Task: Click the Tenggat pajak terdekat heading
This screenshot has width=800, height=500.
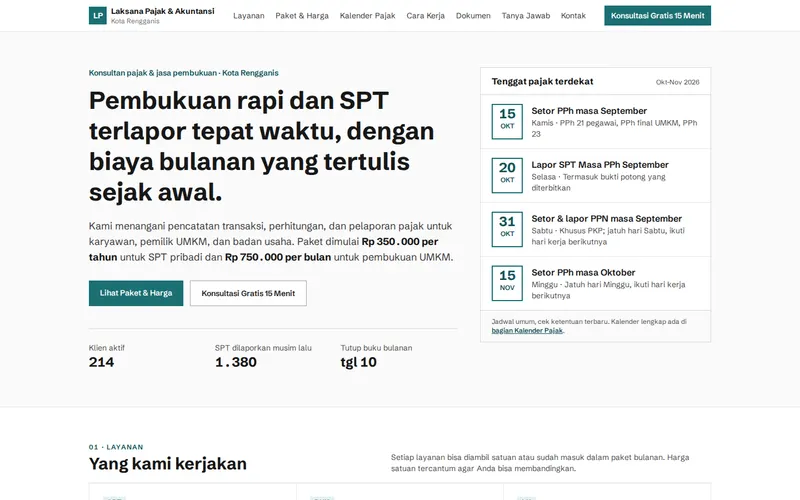Action: (542, 82)
